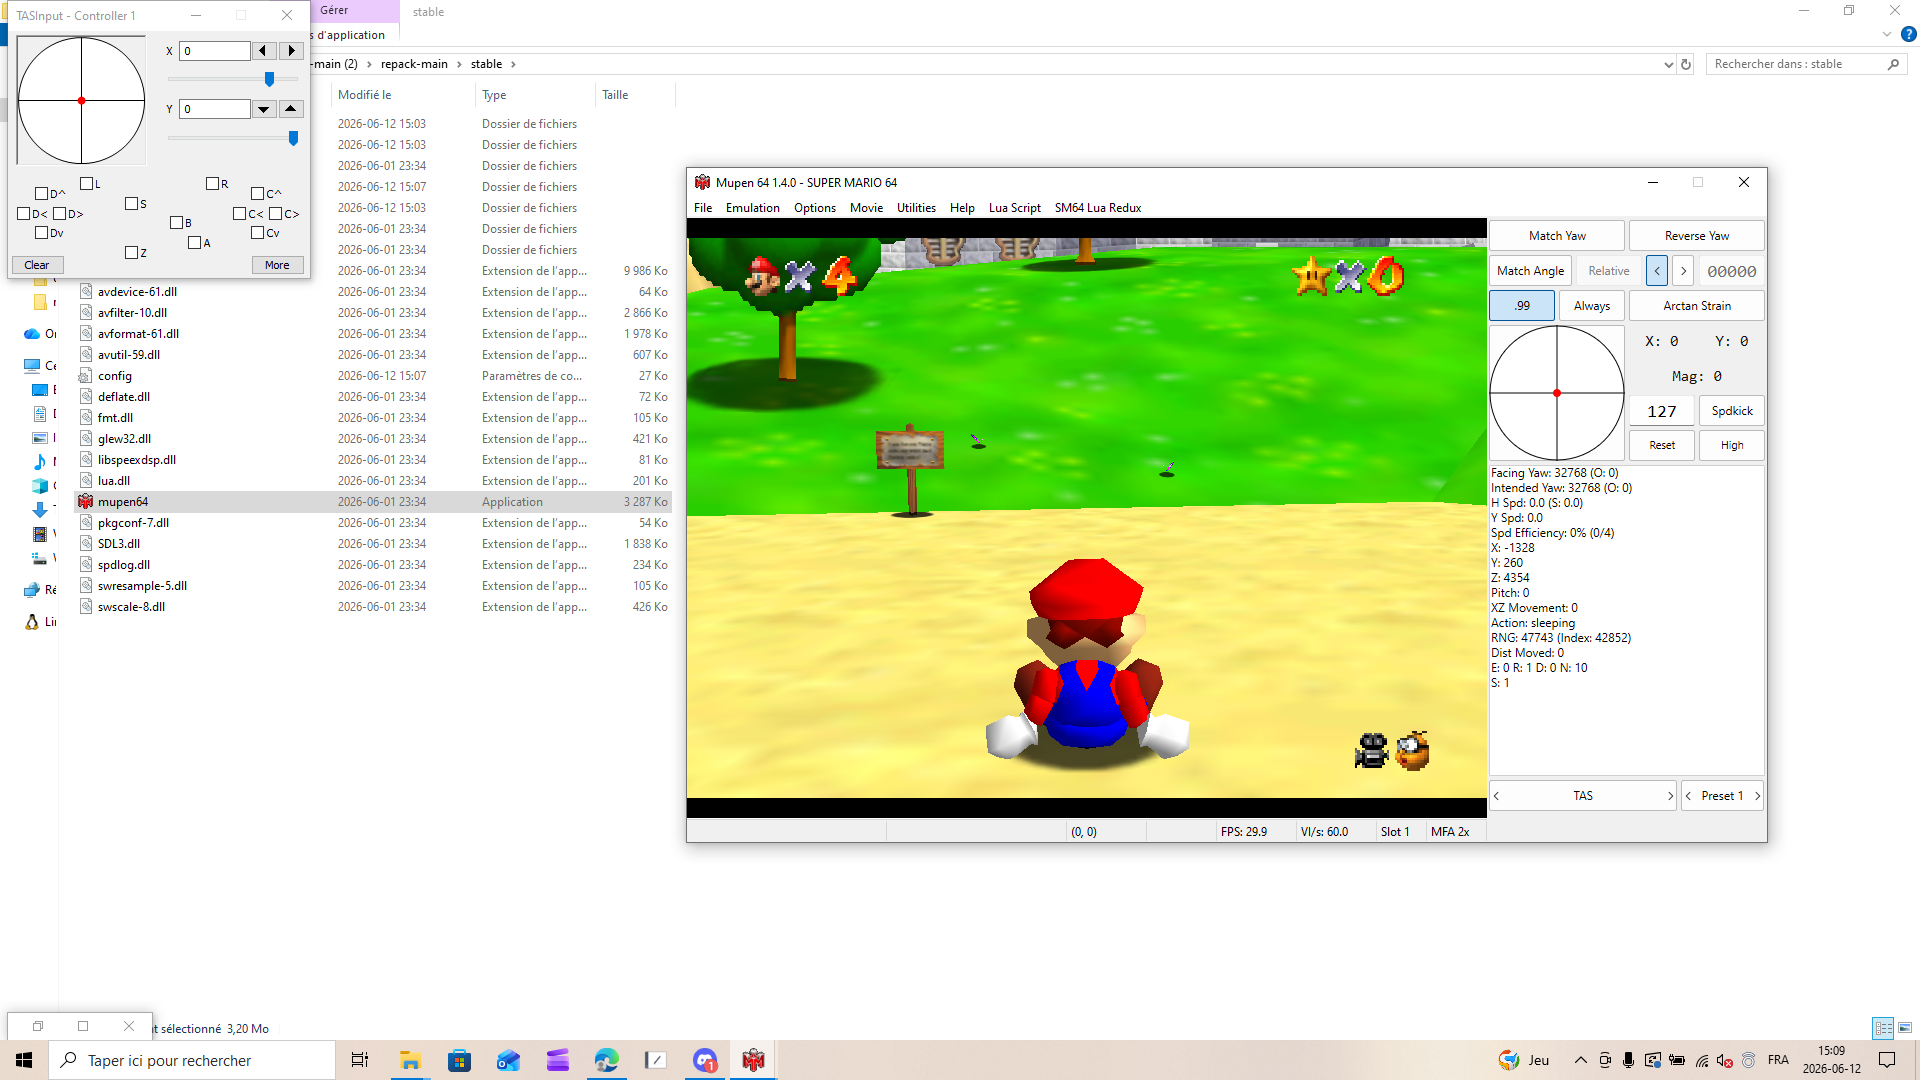
Task: Click left chevron beside Relative button
Action: (1657, 271)
